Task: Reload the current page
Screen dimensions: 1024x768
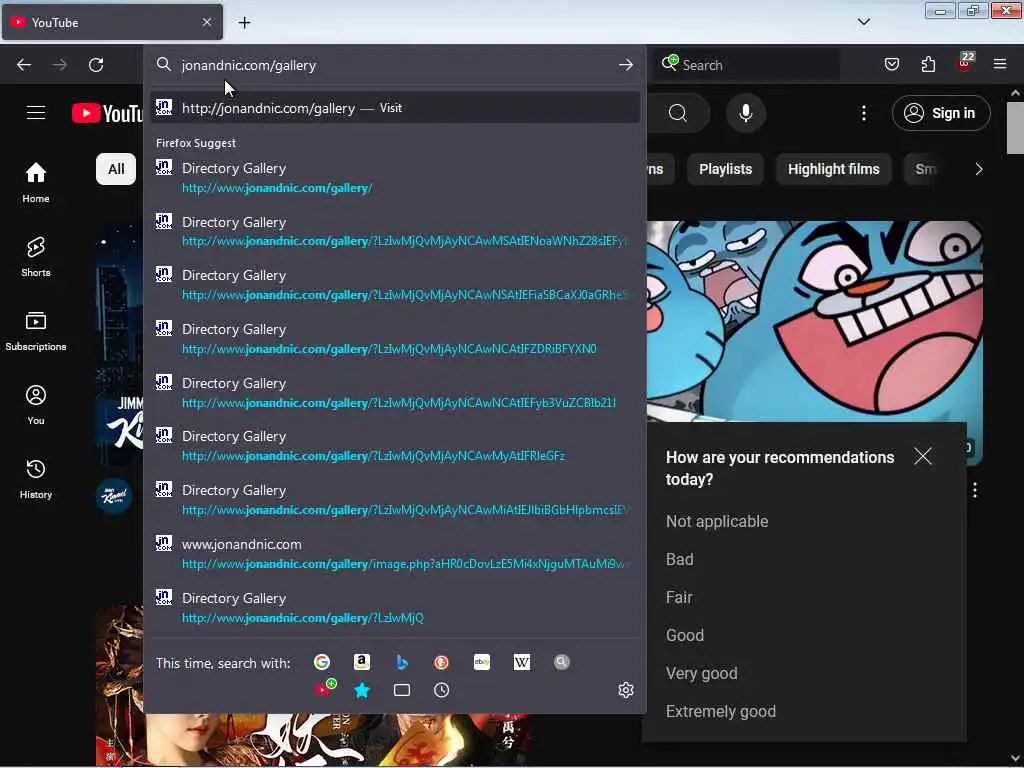Action: coord(96,65)
